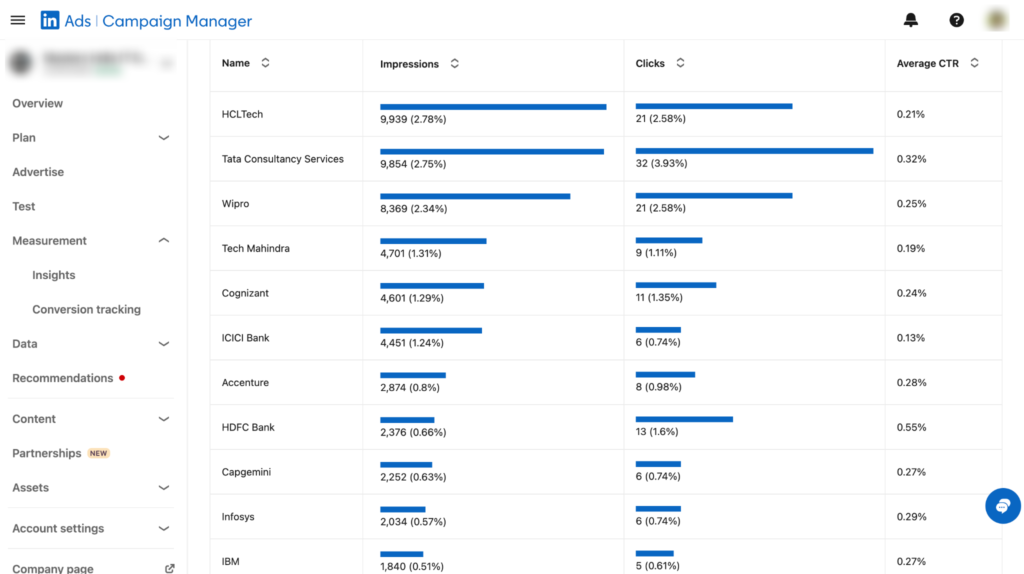Click the Average CTR header text
Image resolution: width=1024 pixels, height=574 pixels.
tap(927, 63)
